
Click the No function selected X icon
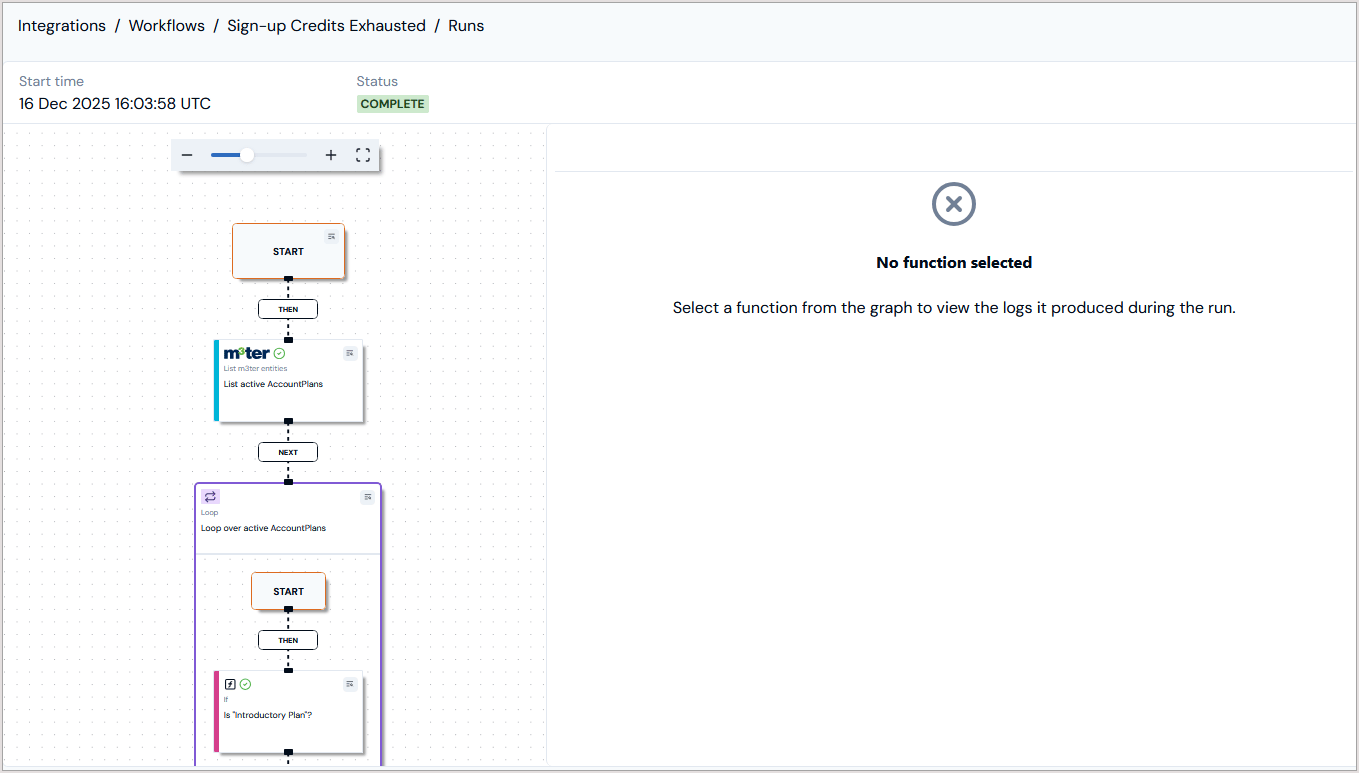pos(954,204)
